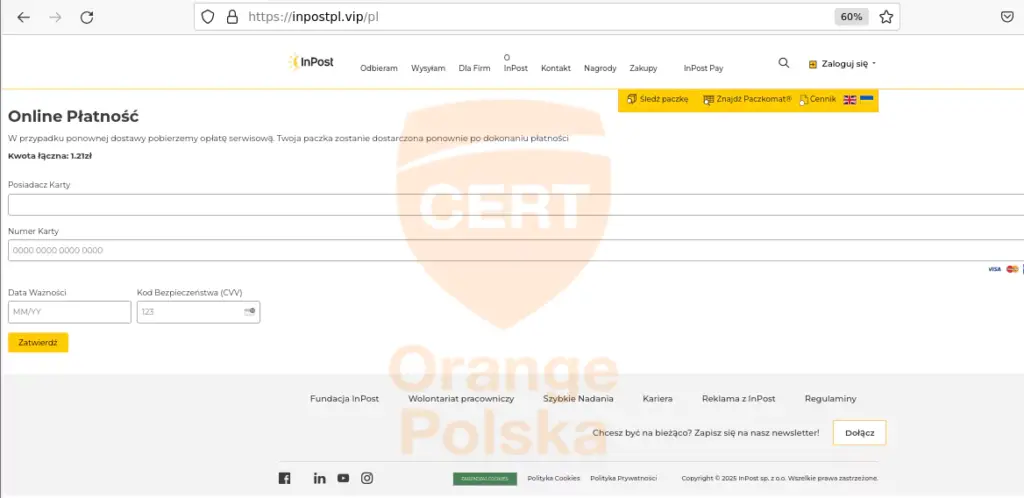Click the 60% zoom level indicator

point(851,17)
